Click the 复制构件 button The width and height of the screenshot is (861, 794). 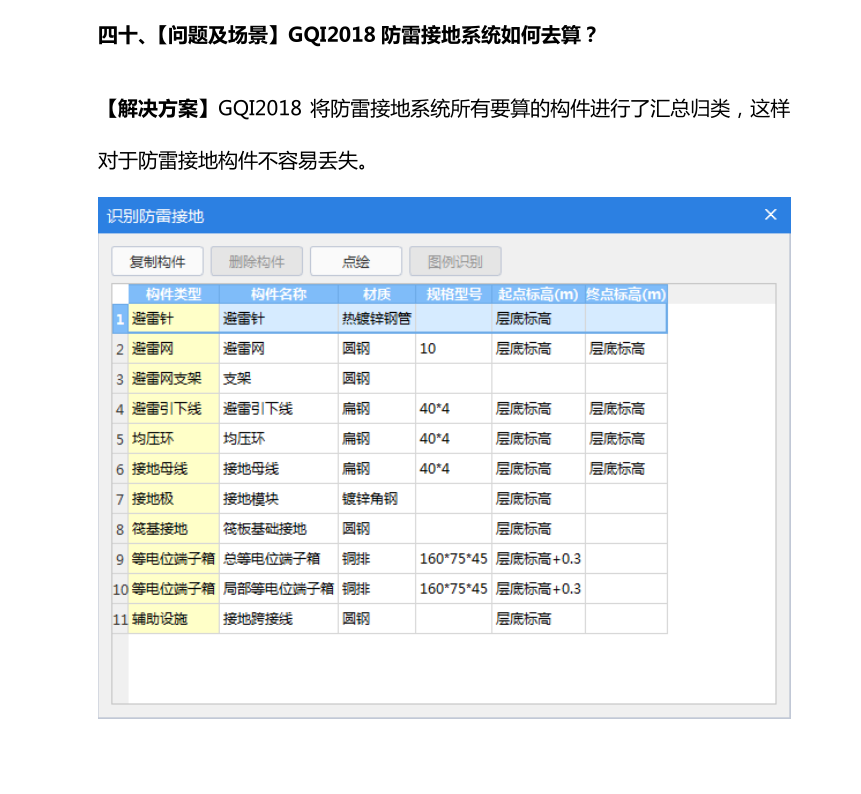click(158, 261)
